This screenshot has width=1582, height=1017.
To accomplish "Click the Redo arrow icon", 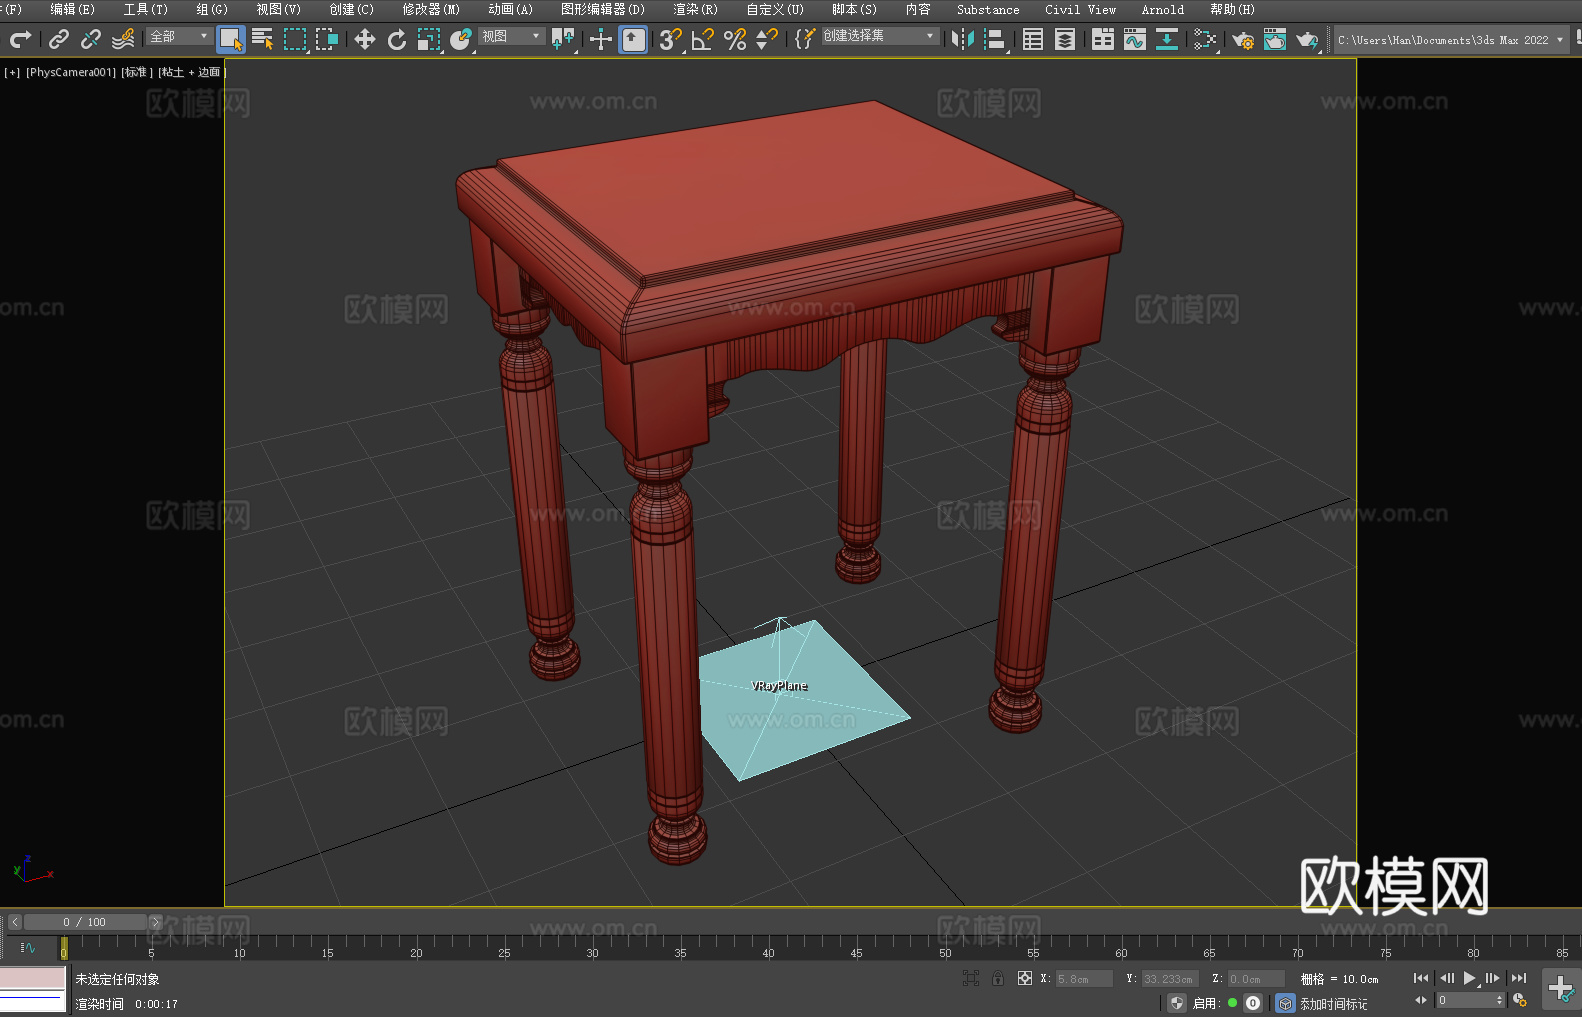I will 20,39.
